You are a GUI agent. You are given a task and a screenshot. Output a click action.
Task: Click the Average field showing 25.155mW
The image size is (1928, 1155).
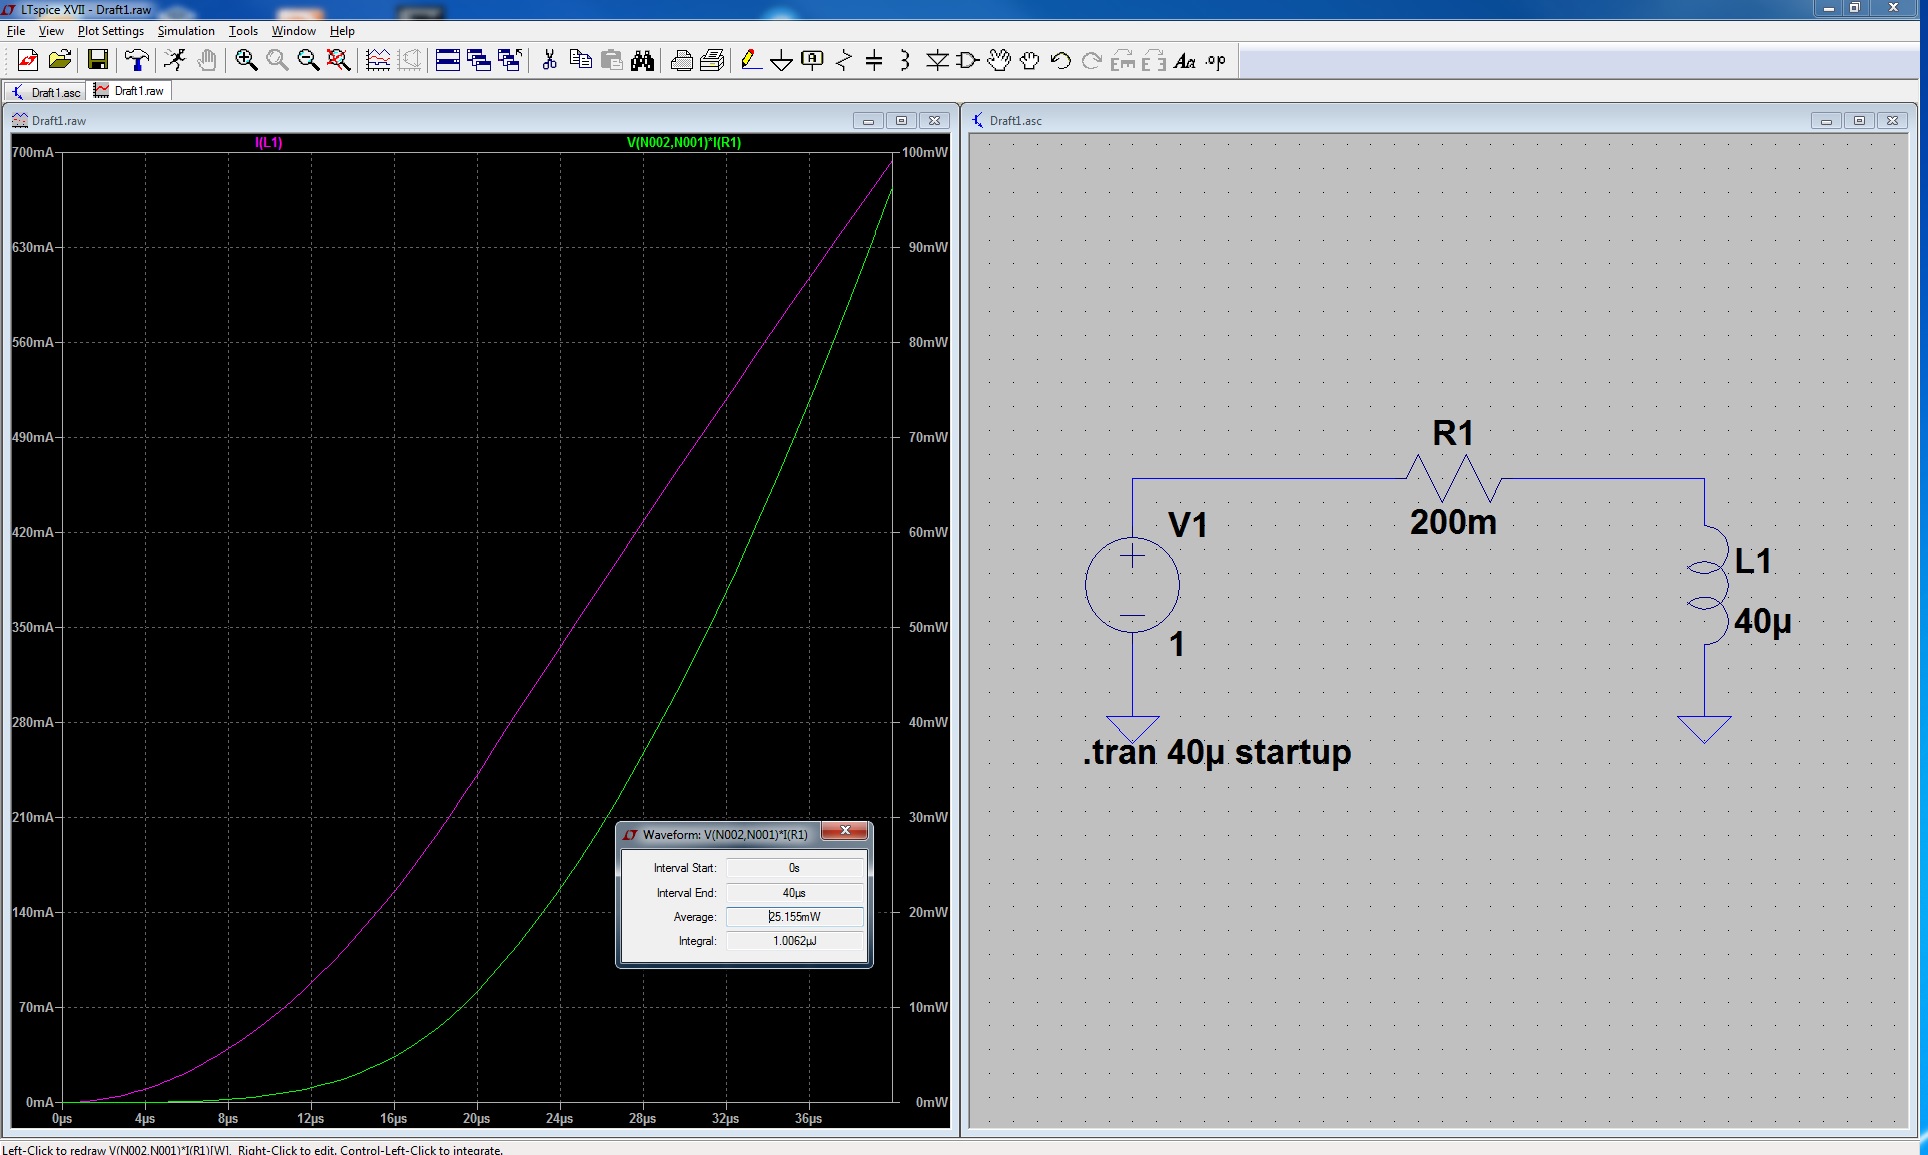pyautogui.click(x=794, y=917)
